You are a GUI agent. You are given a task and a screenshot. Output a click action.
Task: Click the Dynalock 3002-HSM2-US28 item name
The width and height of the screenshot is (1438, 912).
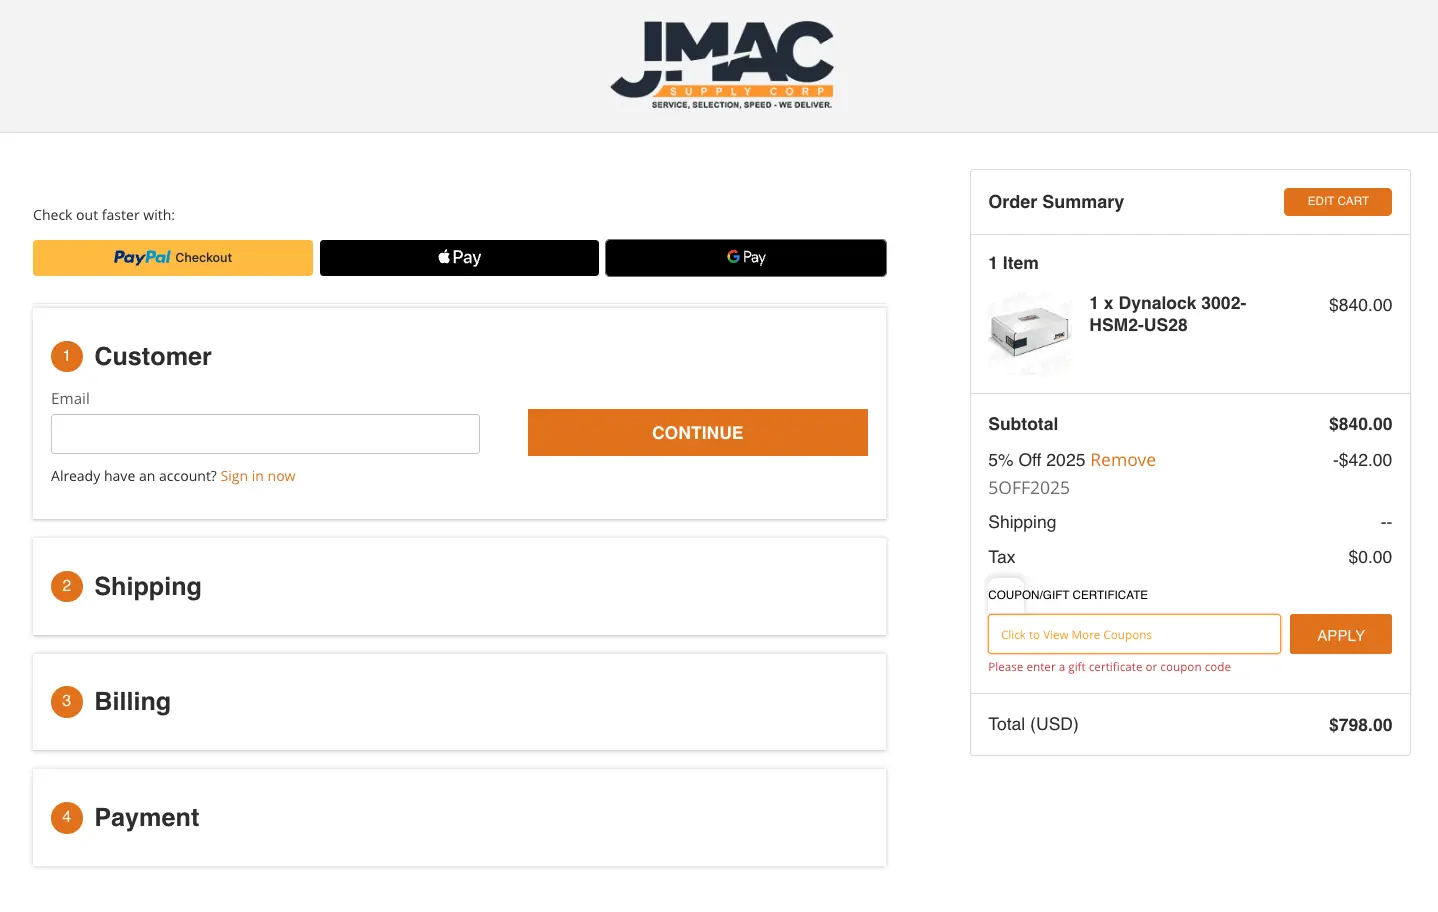(1167, 314)
